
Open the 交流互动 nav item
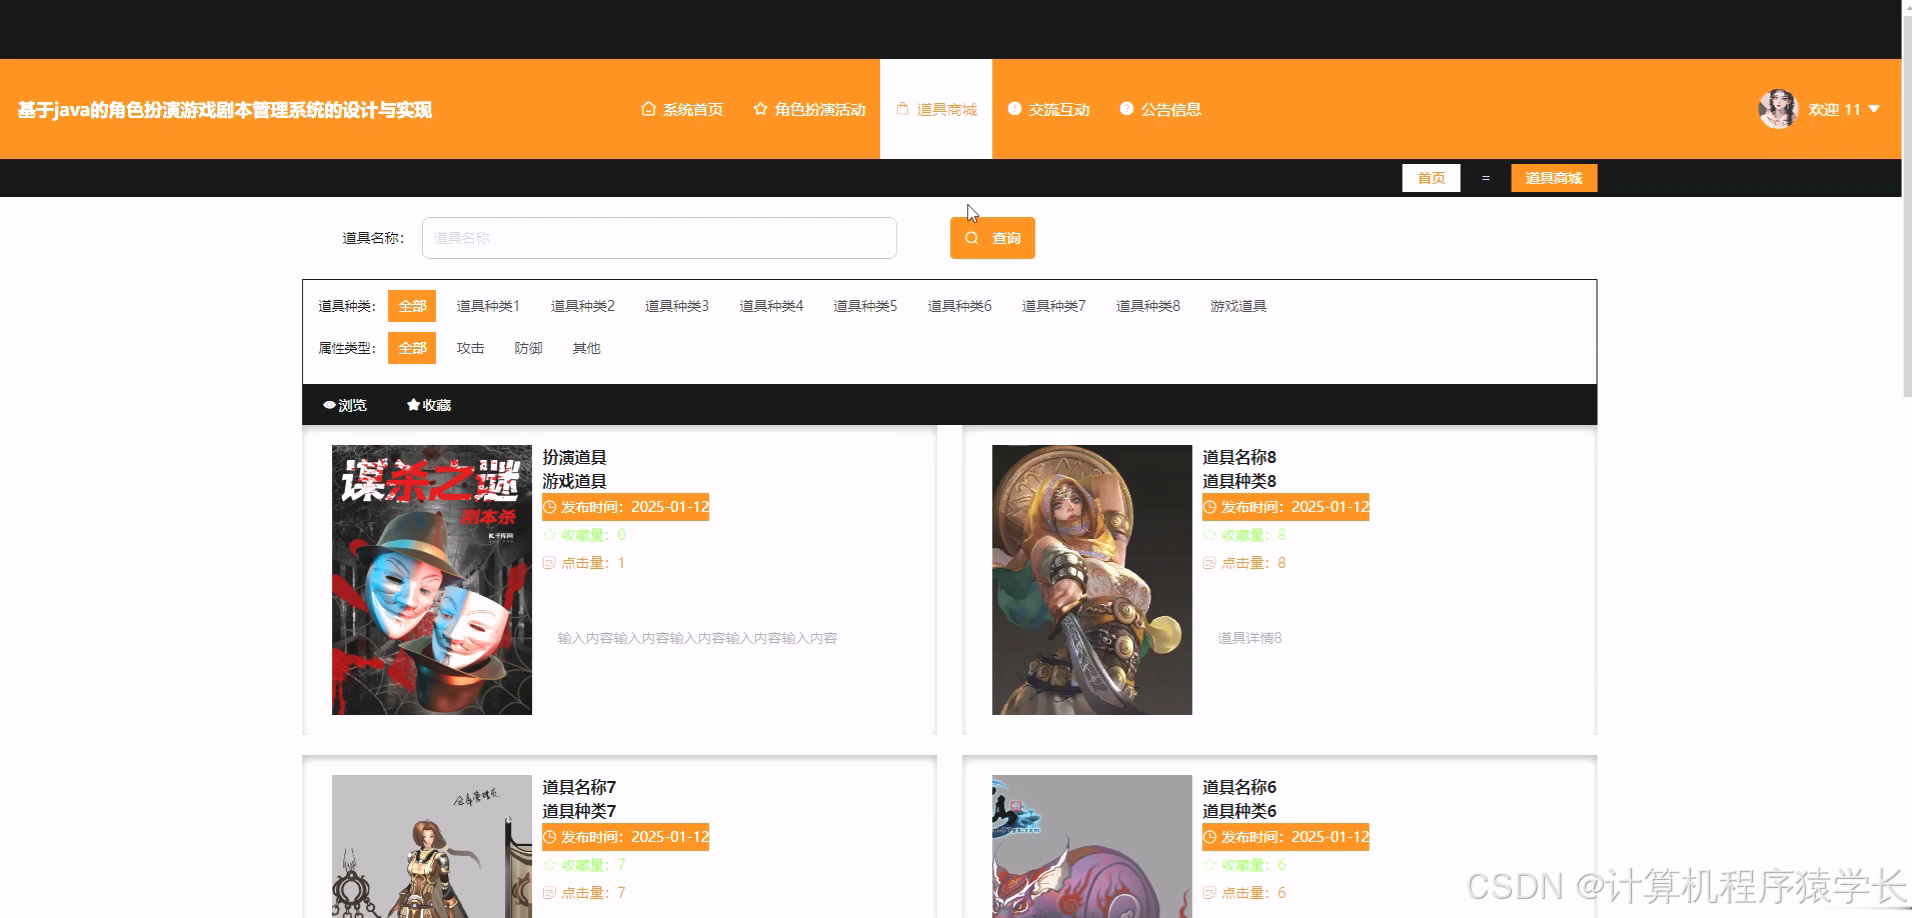point(1048,109)
